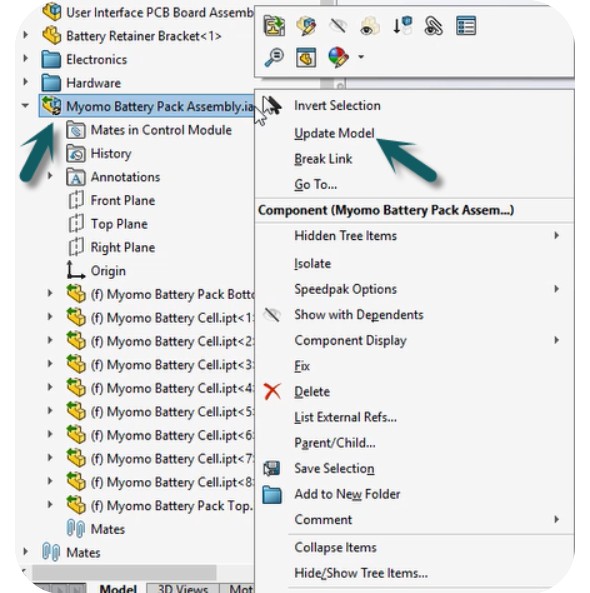
Task: Select Parent/Child... menu entry
Action: pos(335,443)
